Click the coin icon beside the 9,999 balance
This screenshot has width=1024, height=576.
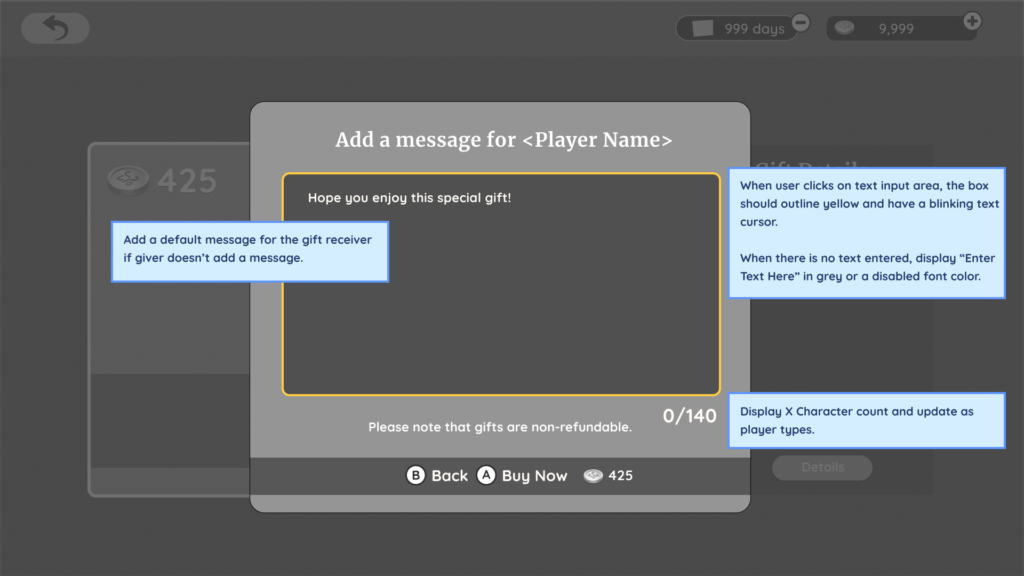pos(846,28)
